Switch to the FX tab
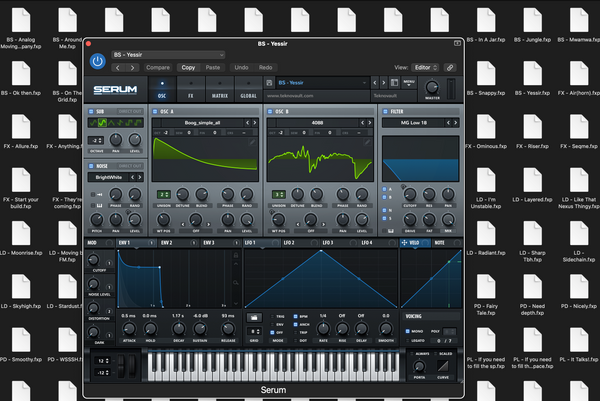 [191, 89]
